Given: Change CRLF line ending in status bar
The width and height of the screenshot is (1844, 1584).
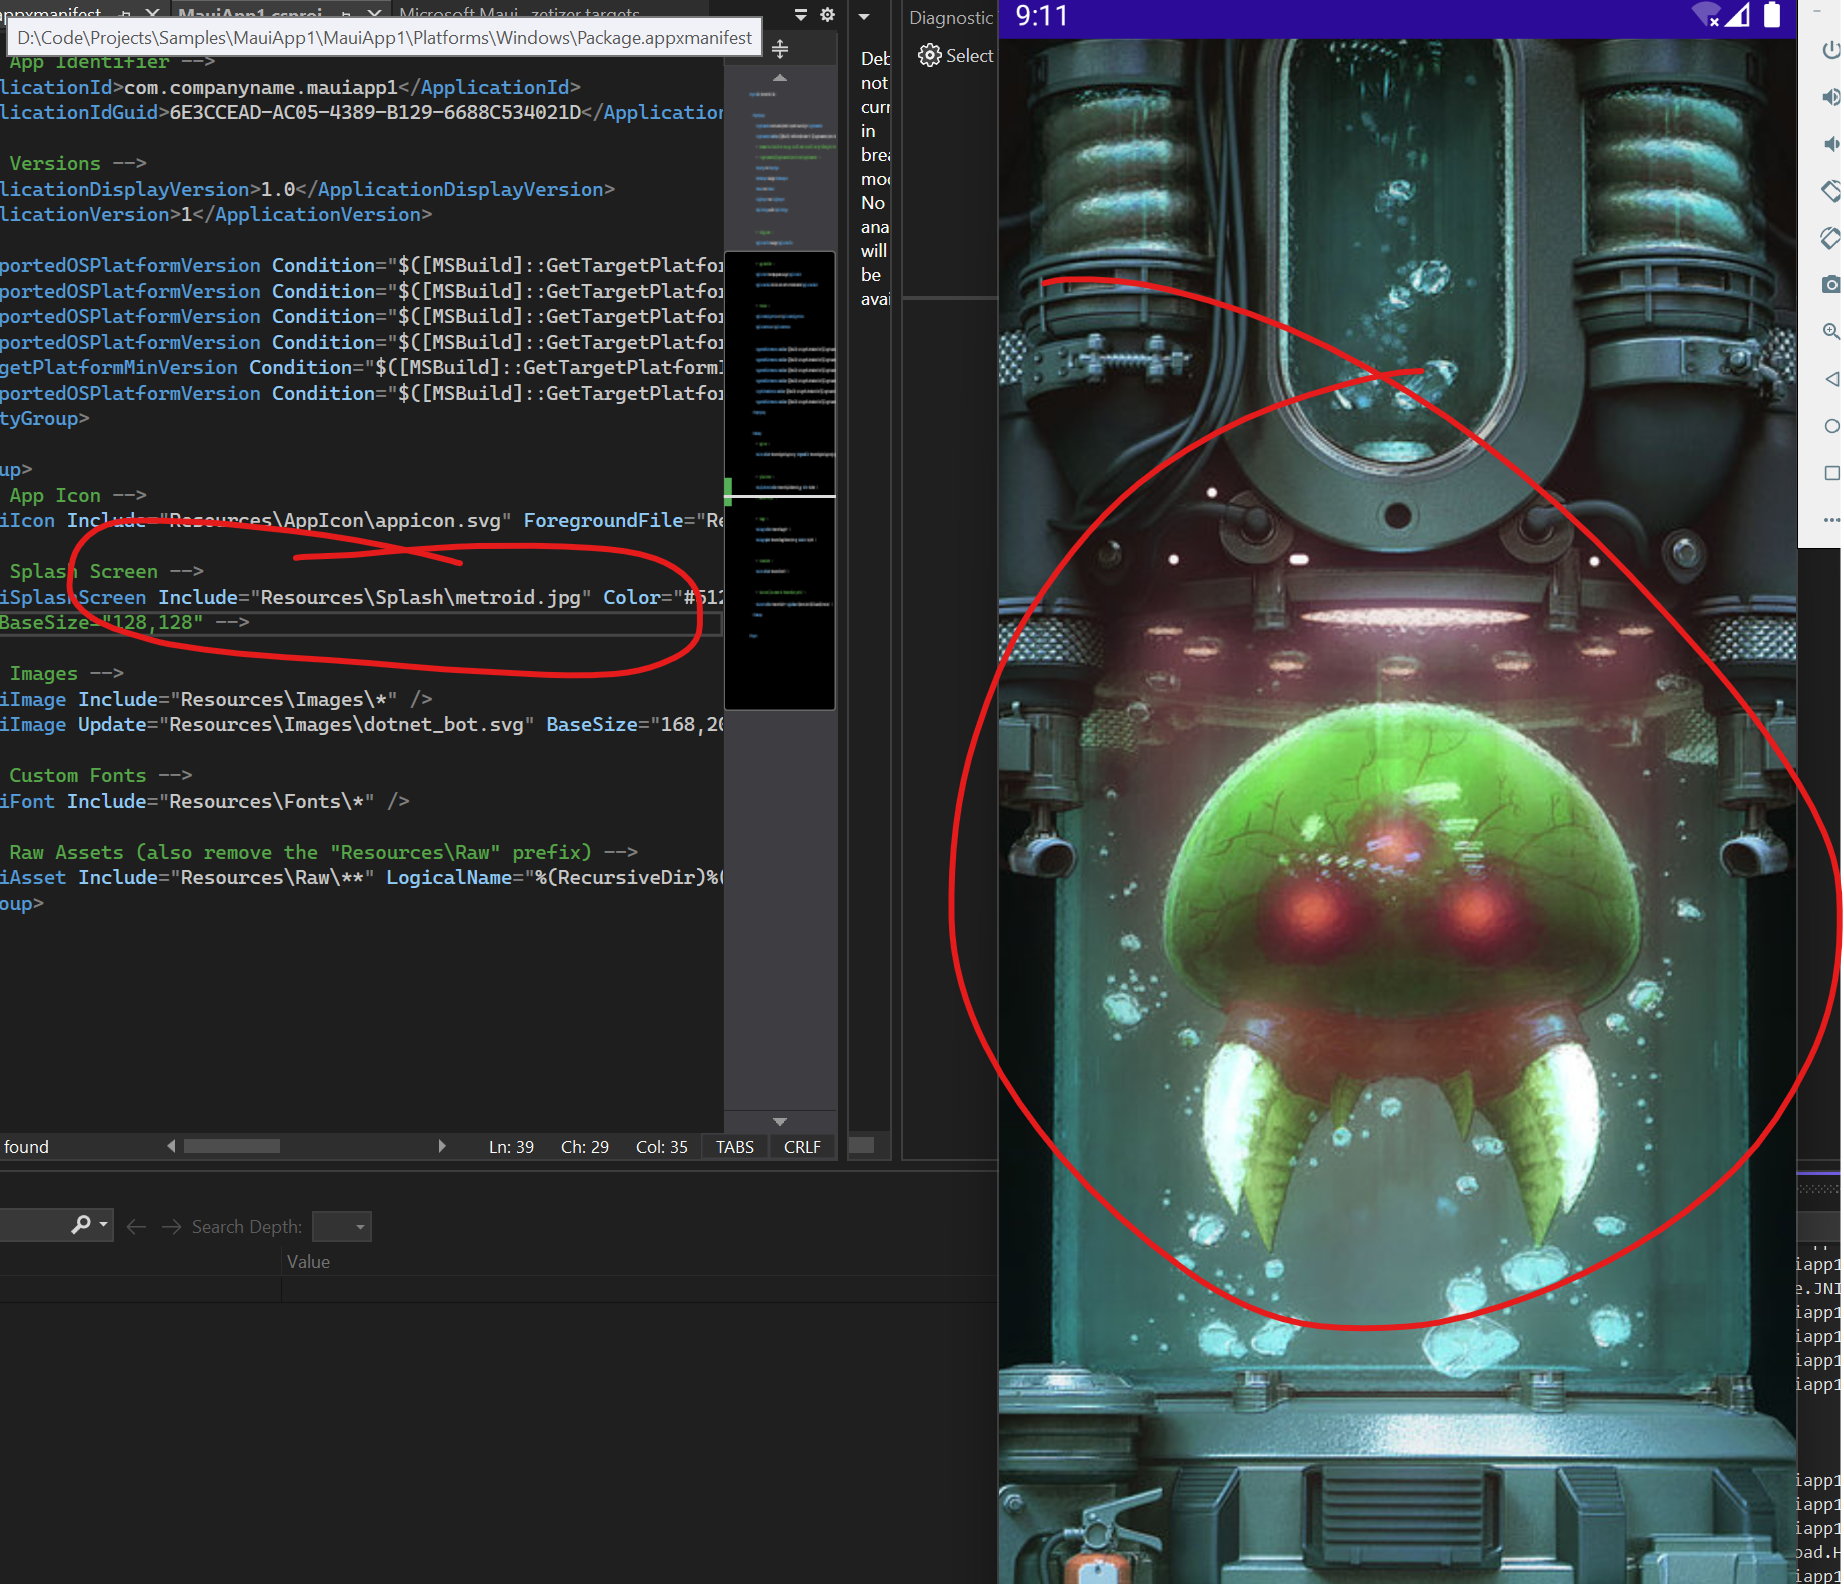Looking at the screenshot, I should coord(802,1147).
